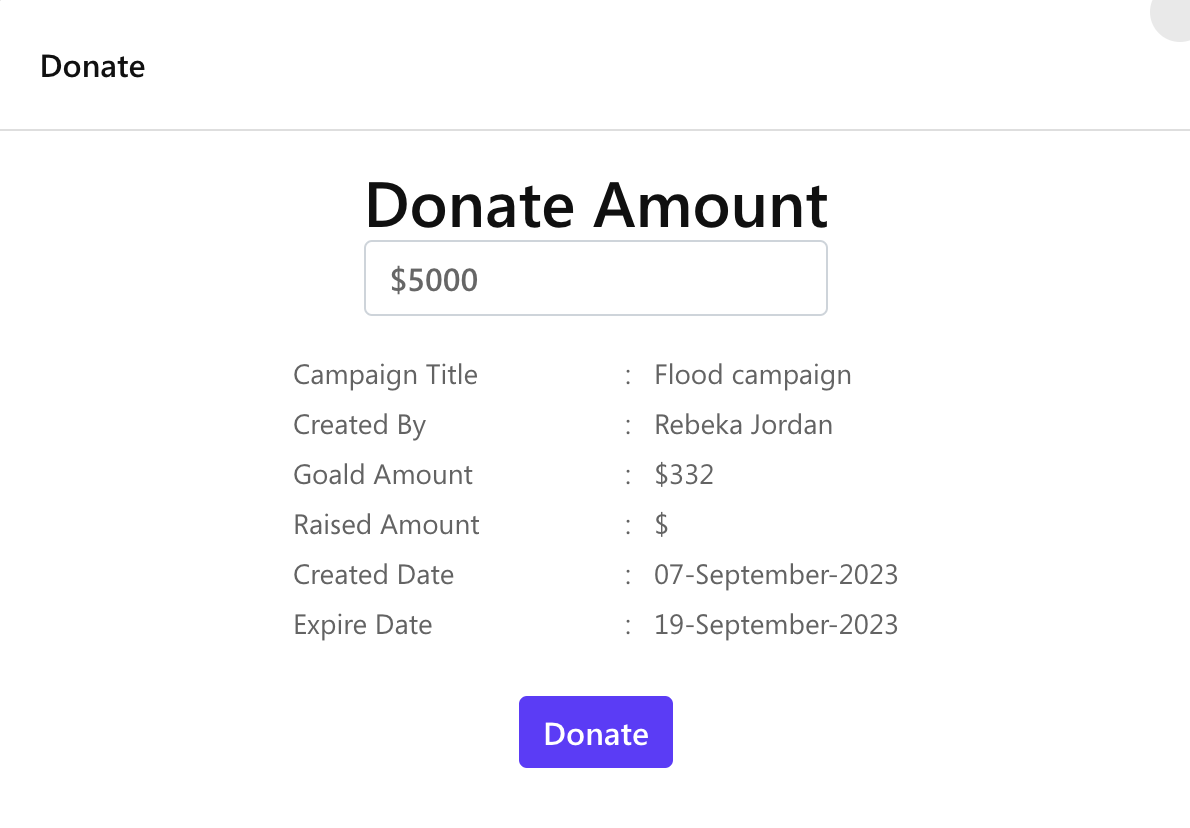1190x828 pixels.
Task: Click the dollar sign next to Raised Amount
Action: pyautogui.click(x=661, y=525)
